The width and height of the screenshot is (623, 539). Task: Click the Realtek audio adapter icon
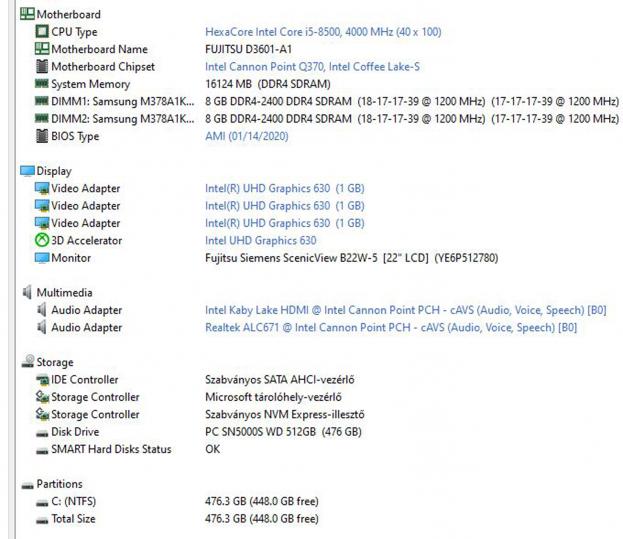click(x=42, y=327)
